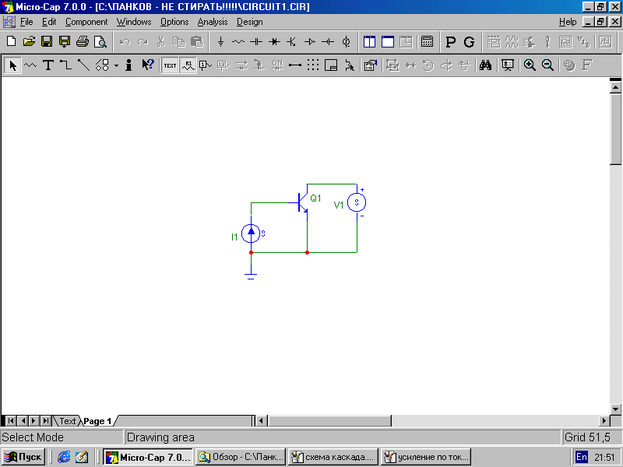Toggle the grid text TEXT display button

tap(169, 65)
